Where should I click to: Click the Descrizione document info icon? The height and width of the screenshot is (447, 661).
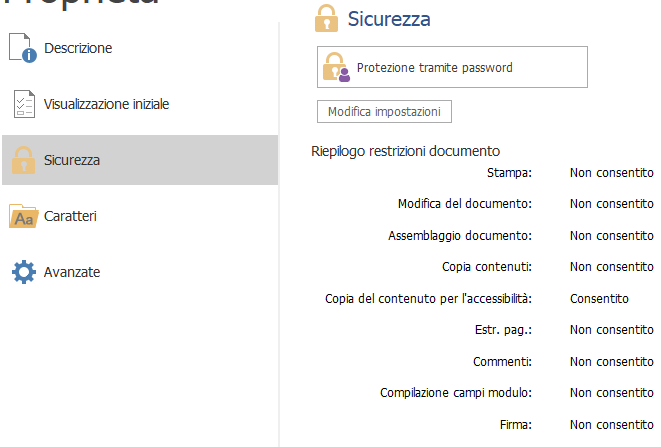[x=23, y=48]
